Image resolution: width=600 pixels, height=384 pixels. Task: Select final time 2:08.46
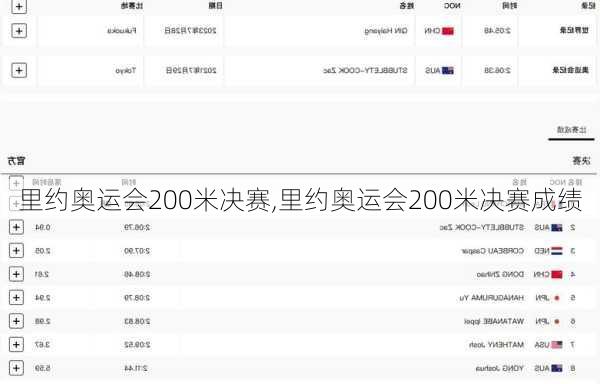(137, 274)
